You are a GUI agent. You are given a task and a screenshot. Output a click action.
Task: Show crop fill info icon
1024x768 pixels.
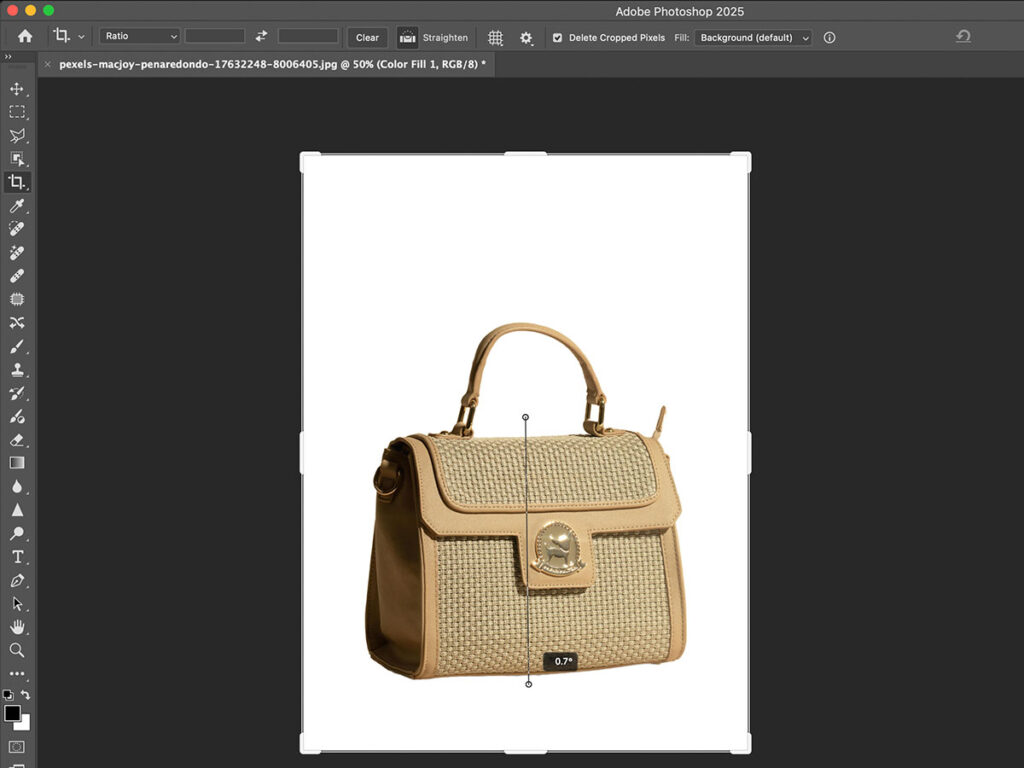(x=829, y=37)
